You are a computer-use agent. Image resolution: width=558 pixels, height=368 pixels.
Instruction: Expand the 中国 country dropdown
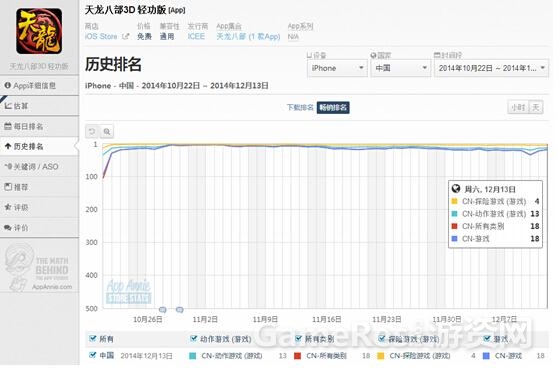[400, 68]
